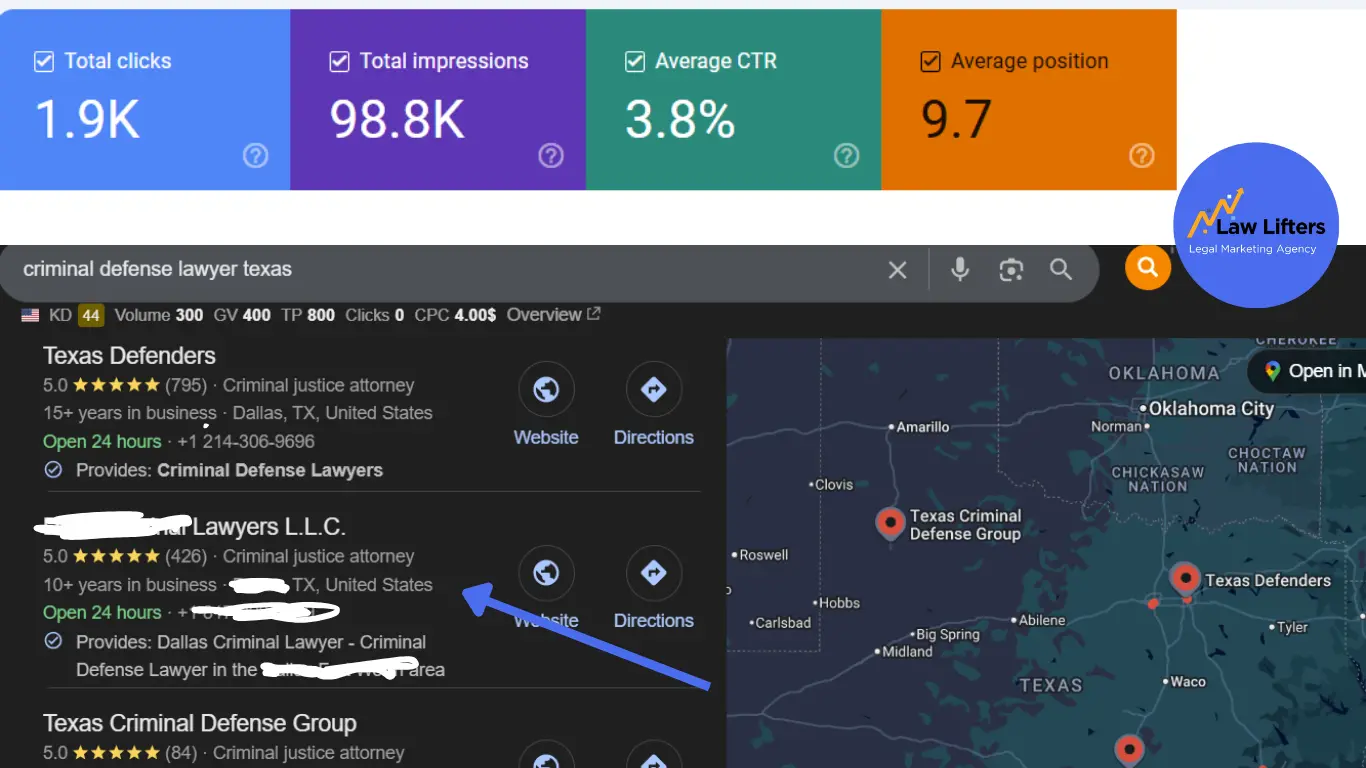
Task: Click Roswell on the map
Action: pyautogui.click(x=762, y=555)
